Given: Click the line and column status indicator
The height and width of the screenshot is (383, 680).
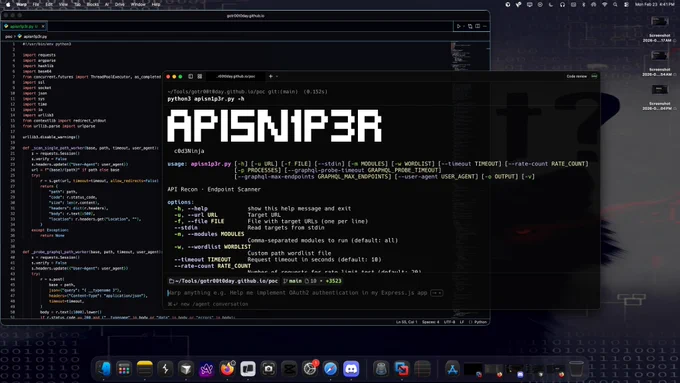Looking at the screenshot, I should pos(406,322).
